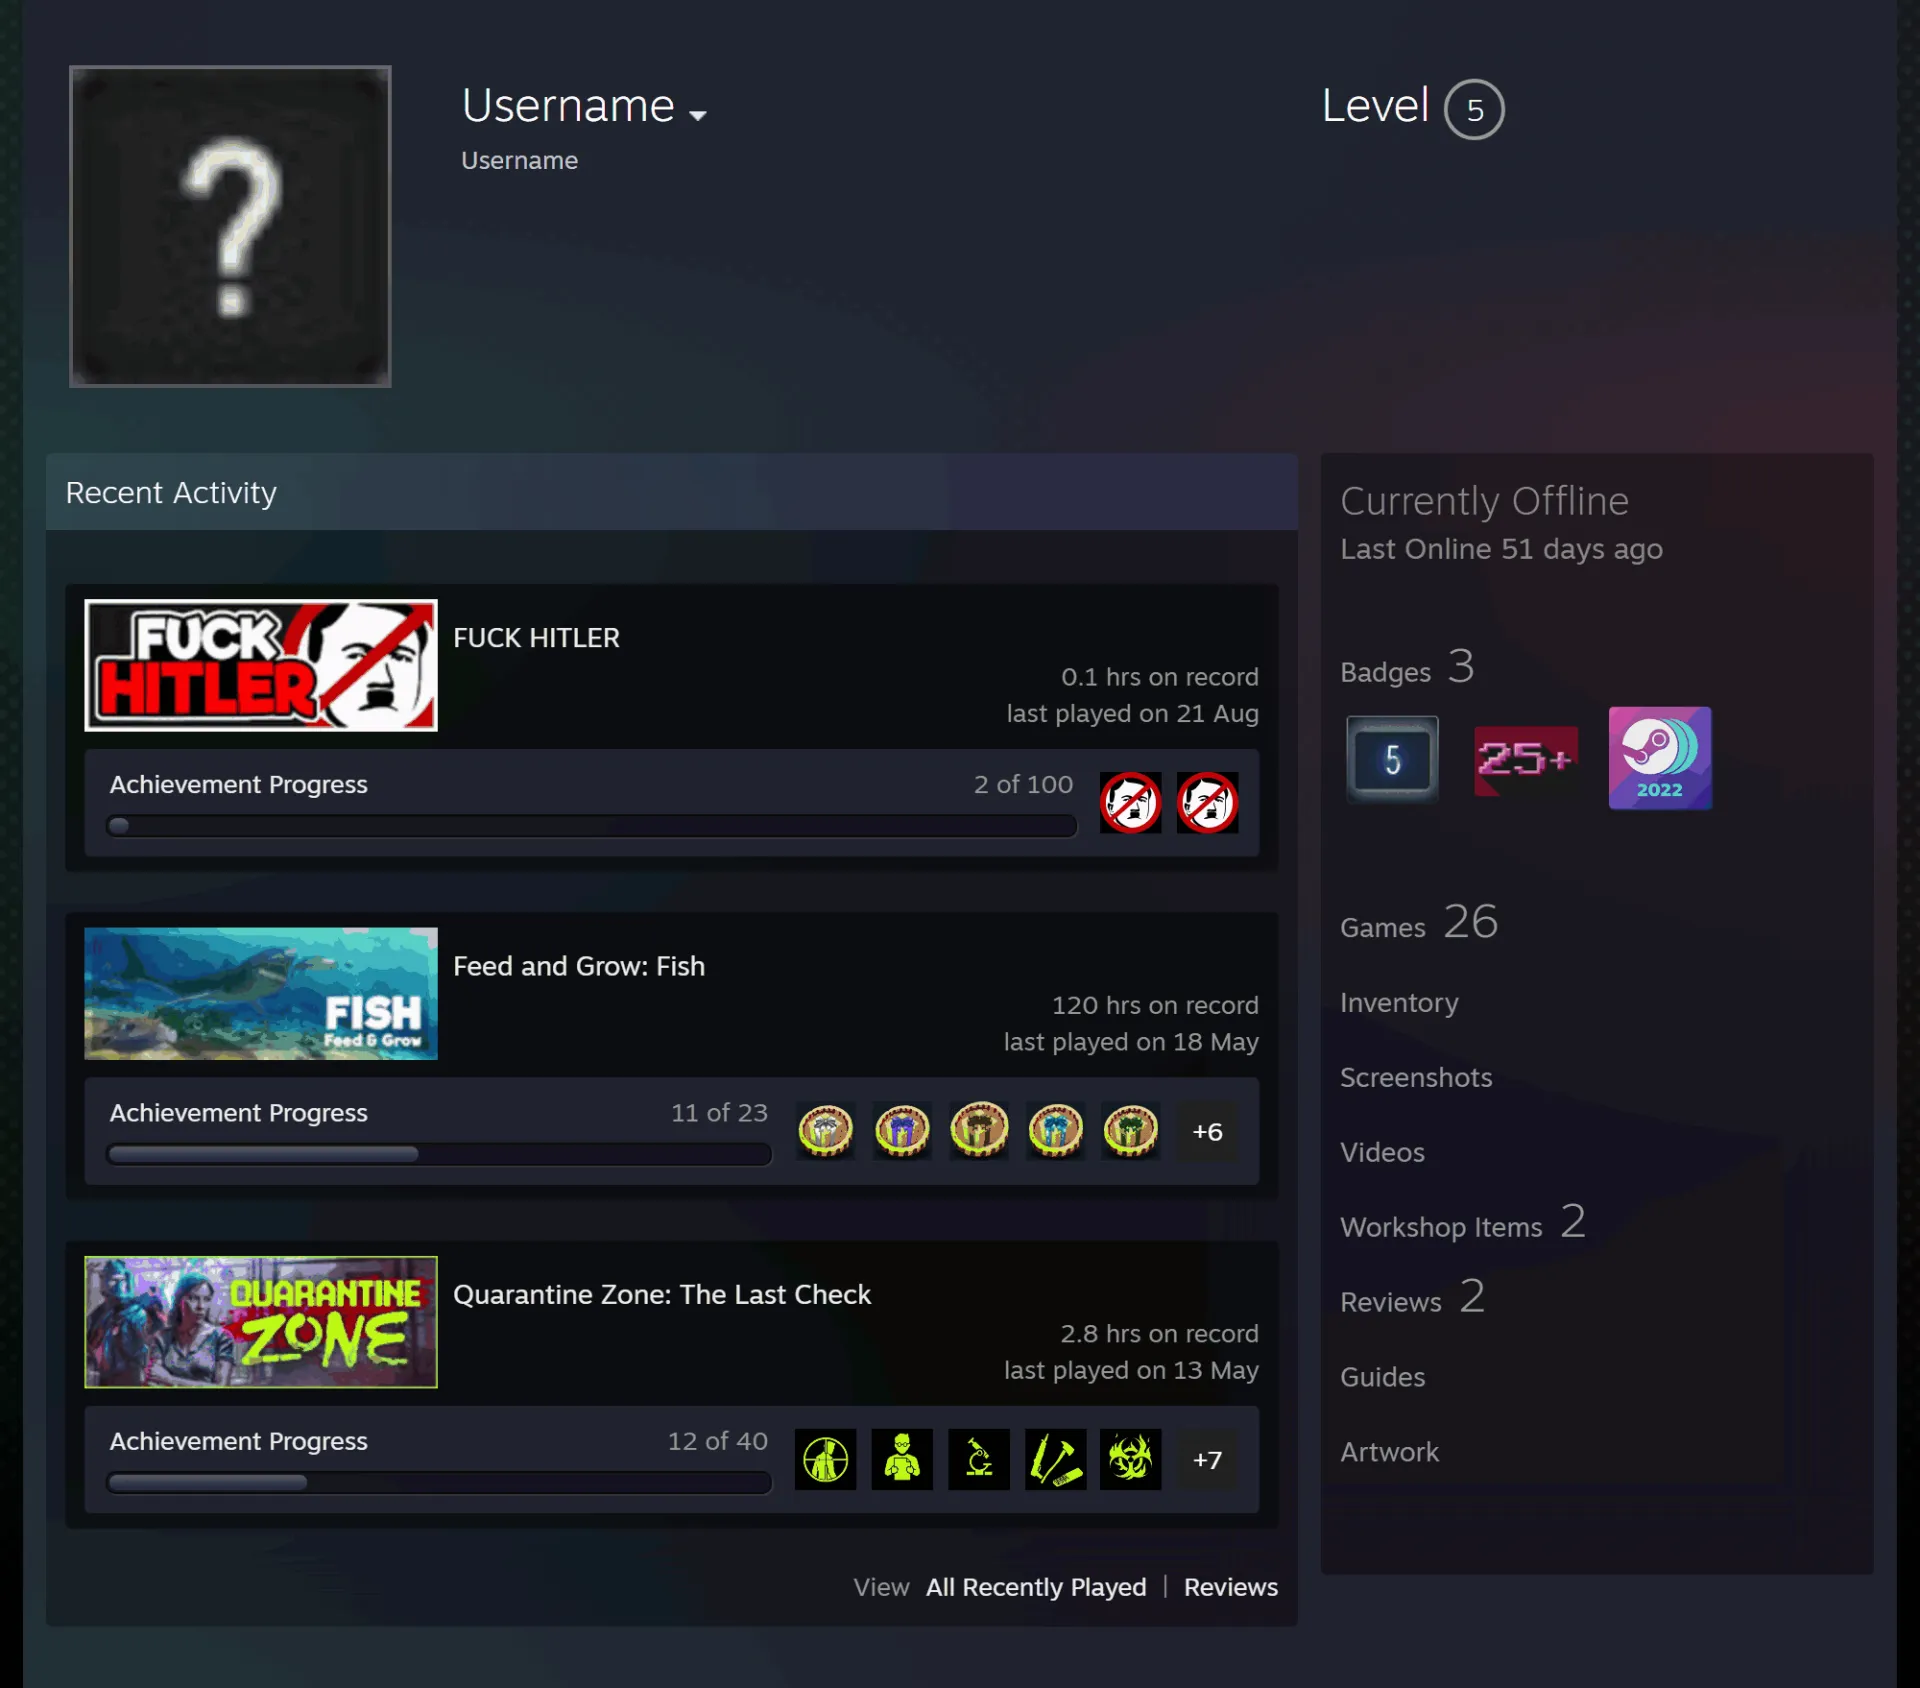Click the Quarantine Zone achievement progress bar

coord(439,1482)
